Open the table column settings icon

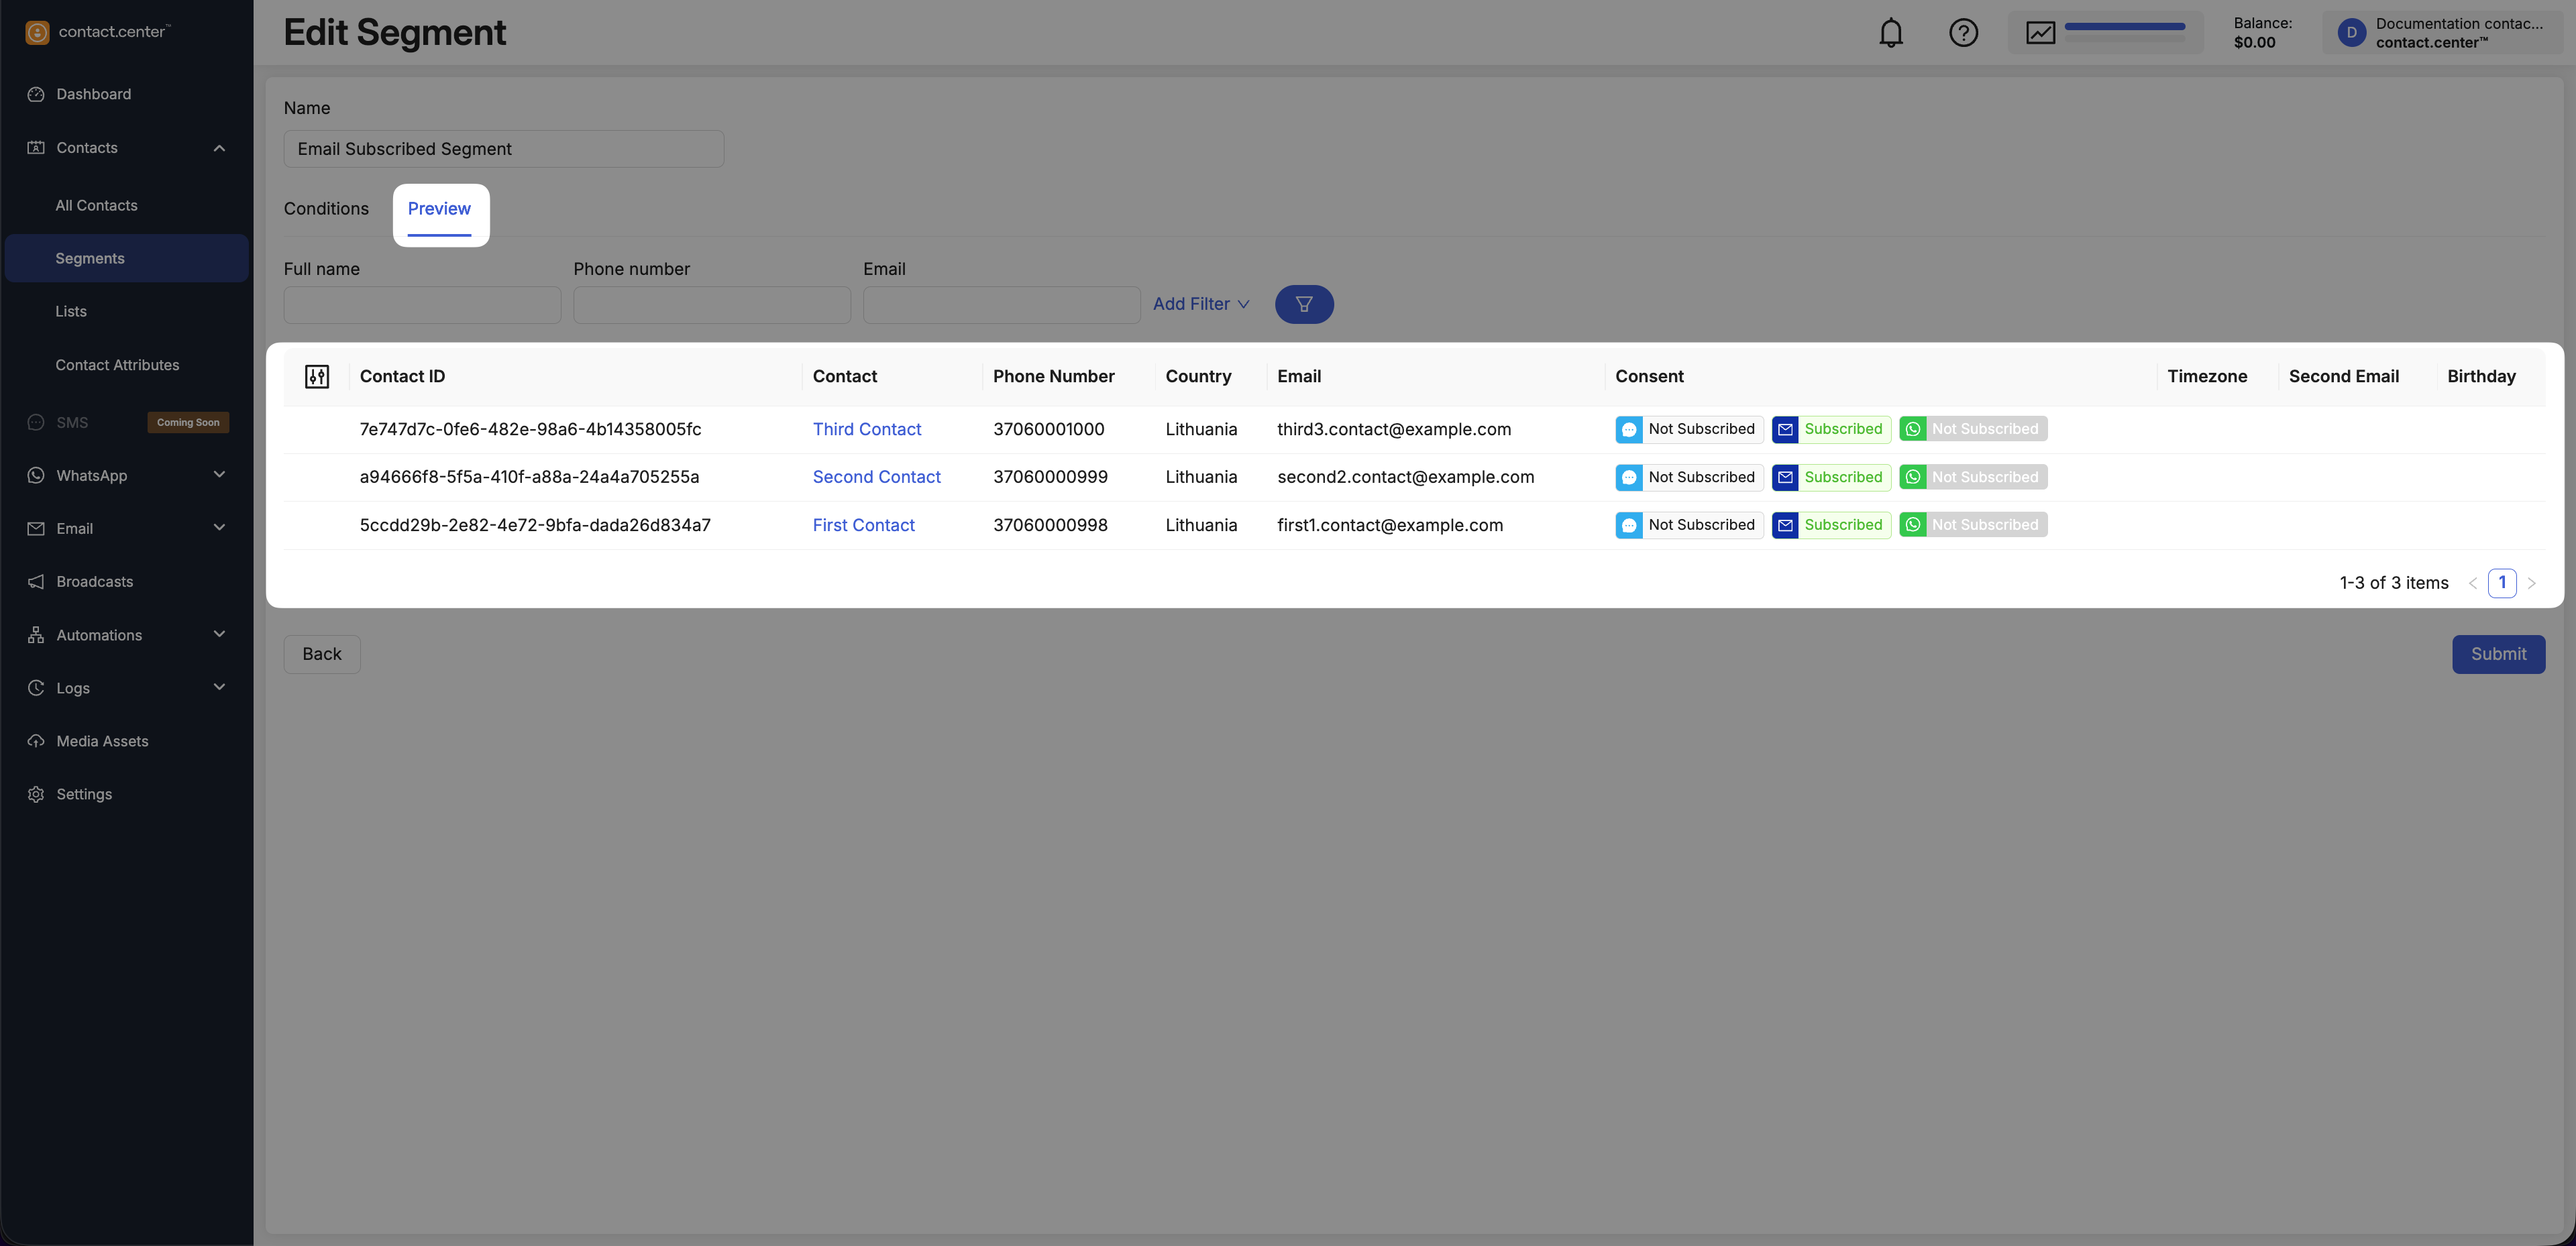(x=317, y=376)
